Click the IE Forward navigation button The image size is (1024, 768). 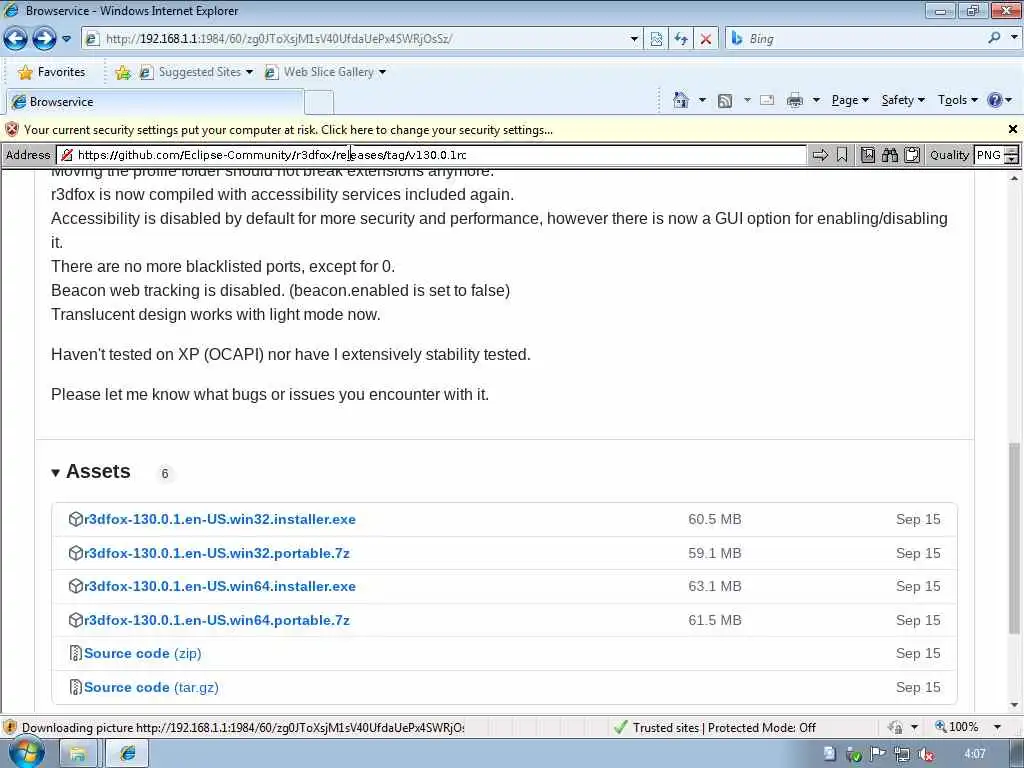tap(44, 39)
